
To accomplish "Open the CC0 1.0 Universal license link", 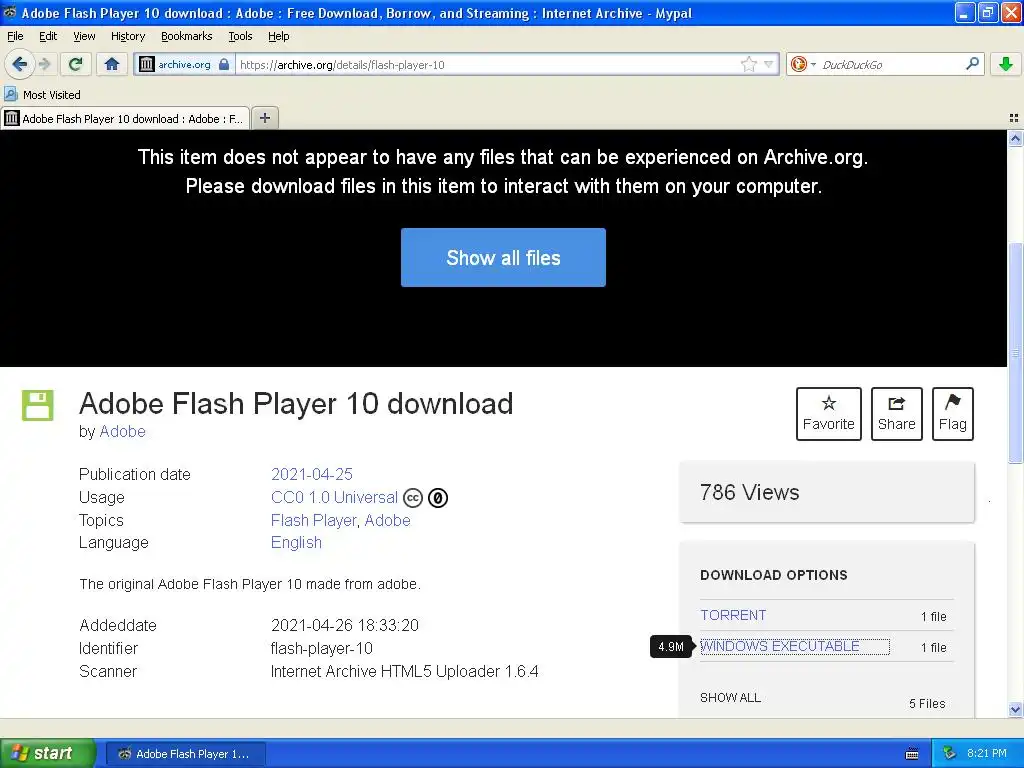I will coord(334,498).
